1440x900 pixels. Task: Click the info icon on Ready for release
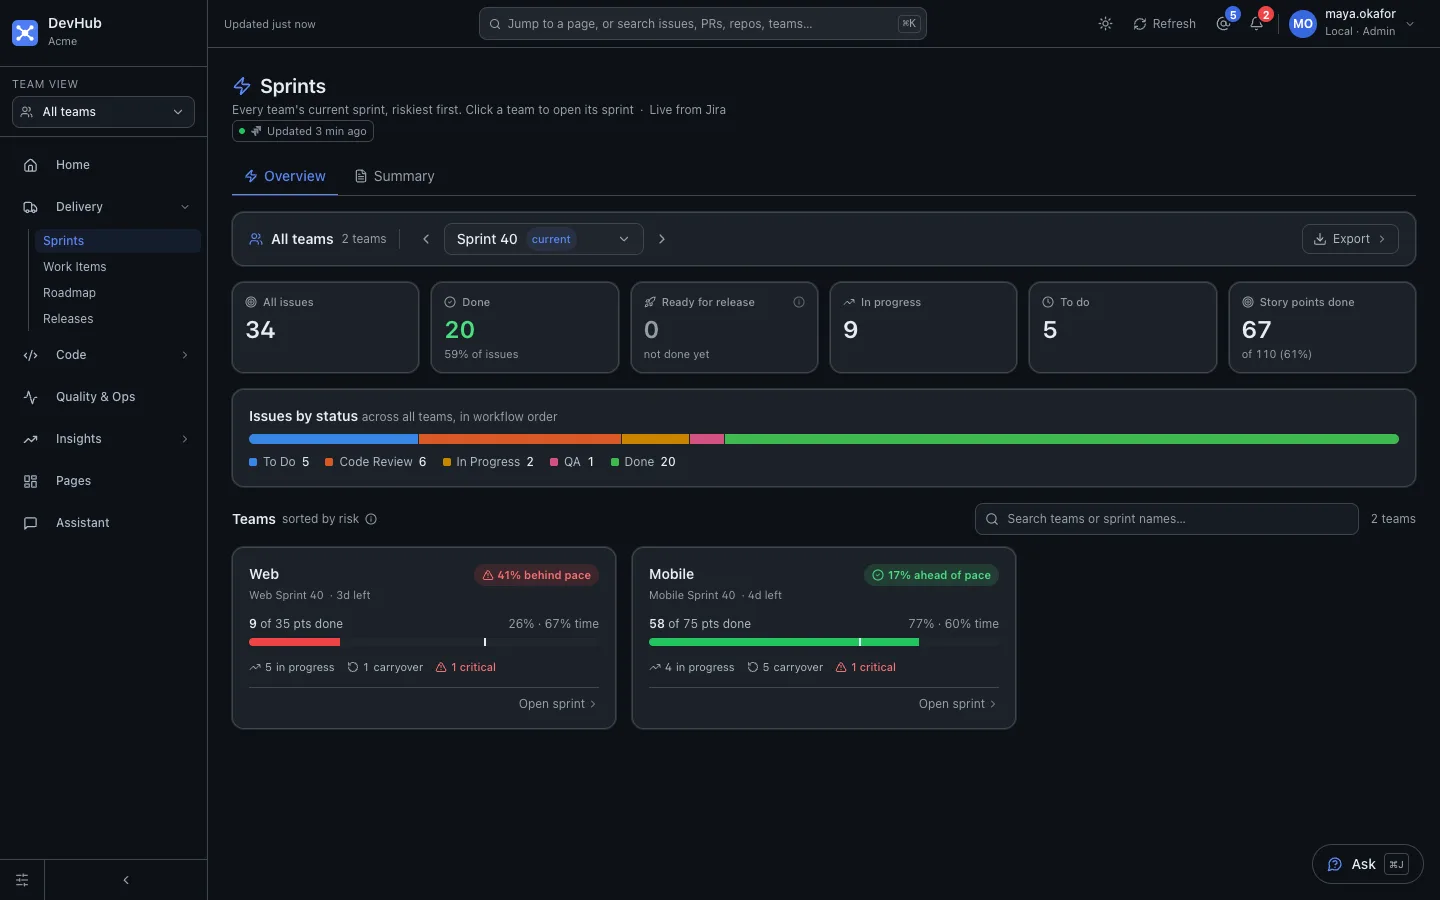799,302
